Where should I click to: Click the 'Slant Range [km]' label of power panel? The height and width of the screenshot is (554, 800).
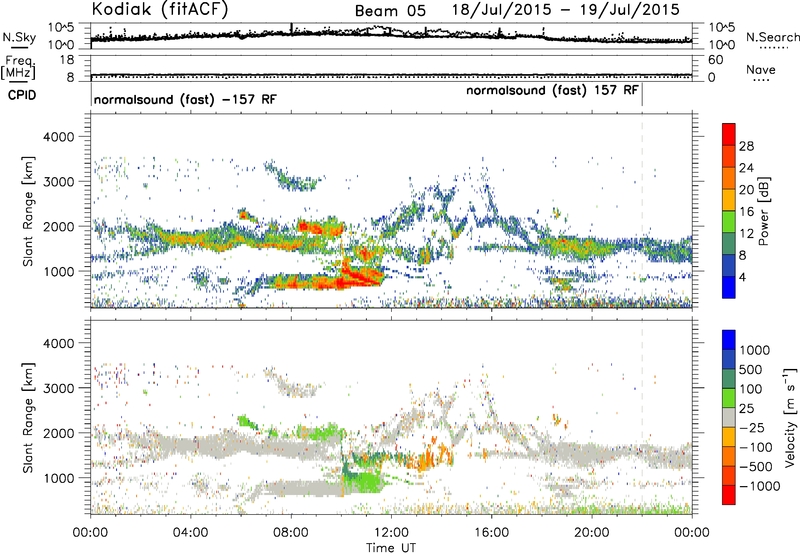(28, 211)
